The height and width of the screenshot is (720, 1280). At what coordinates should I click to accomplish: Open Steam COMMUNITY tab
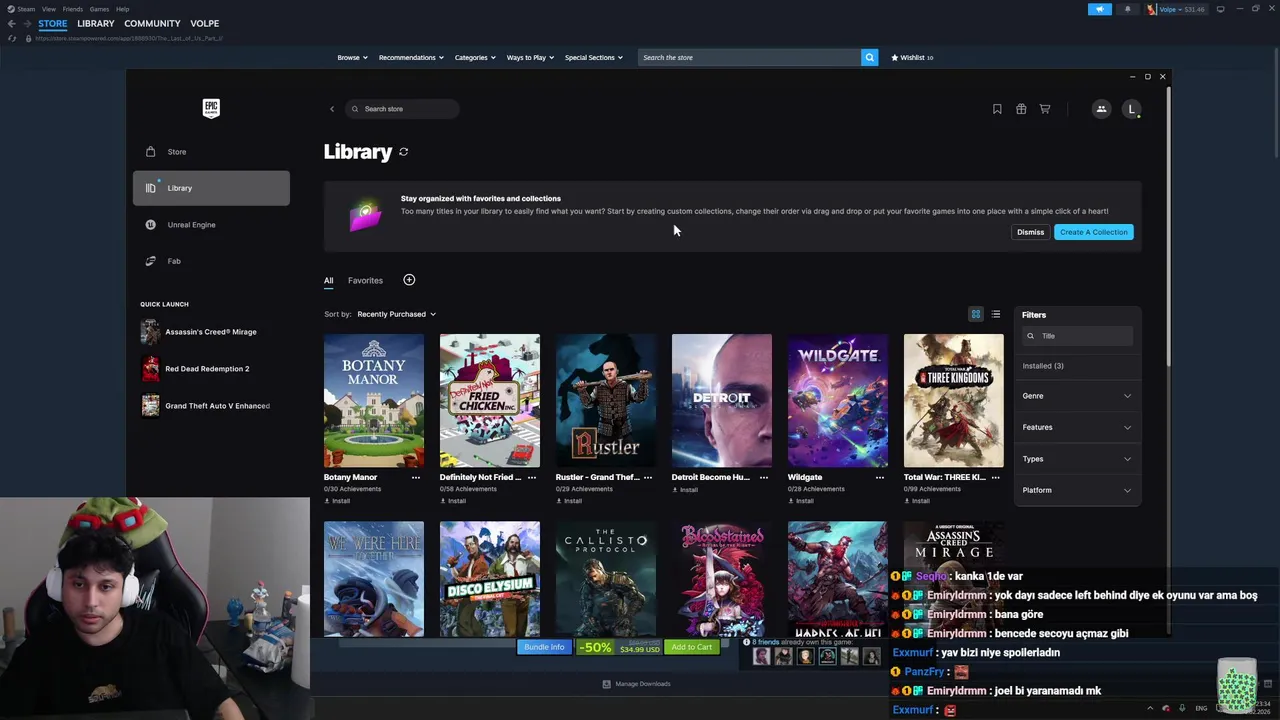[x=152, y=23]
